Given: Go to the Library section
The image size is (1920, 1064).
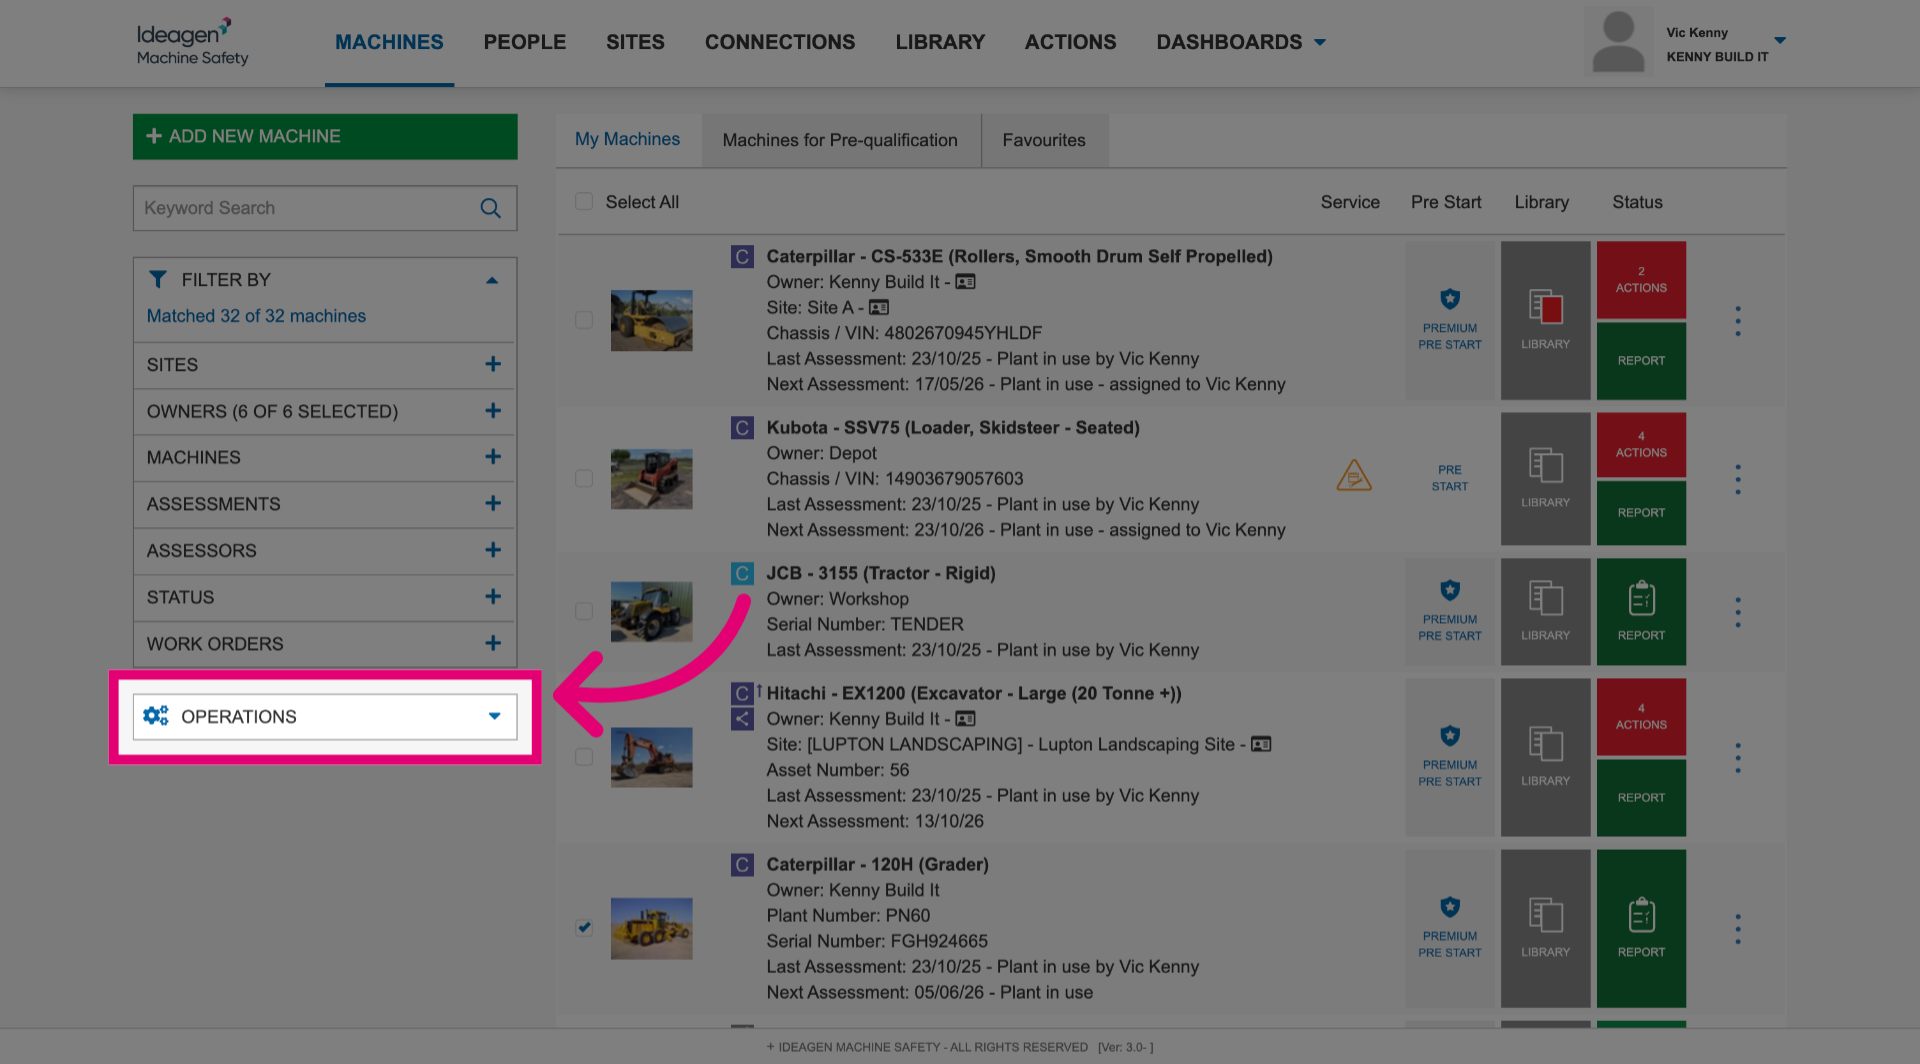Looking at the screenshot, I should point(940,42).
